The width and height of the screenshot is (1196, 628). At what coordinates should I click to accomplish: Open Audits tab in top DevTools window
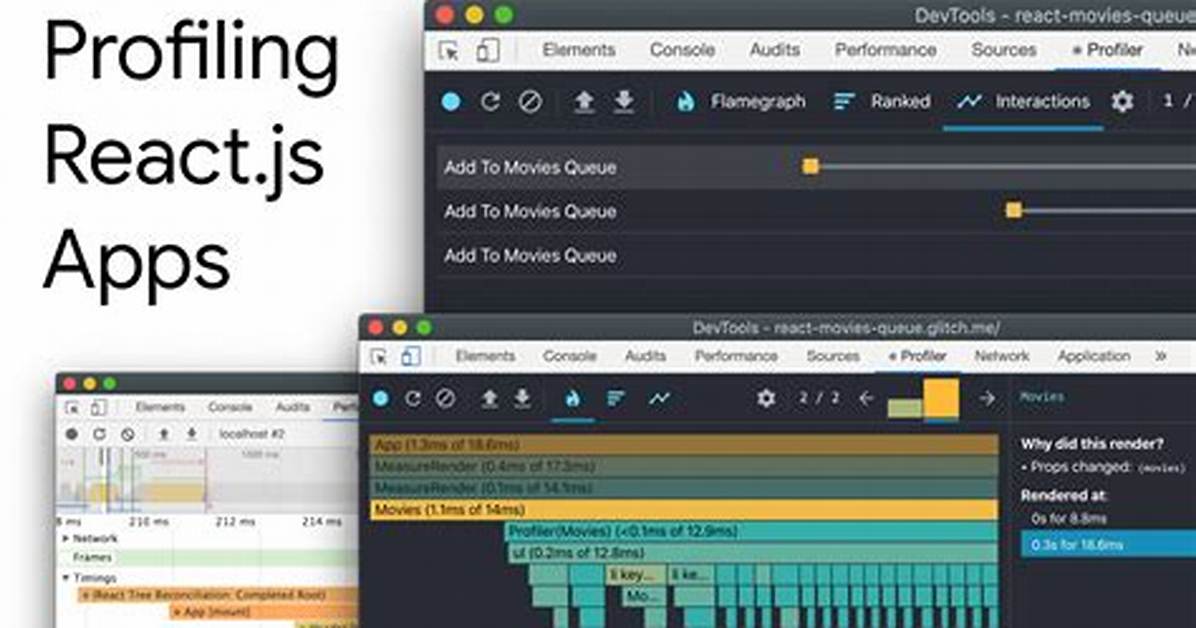[x=775, y=50]
